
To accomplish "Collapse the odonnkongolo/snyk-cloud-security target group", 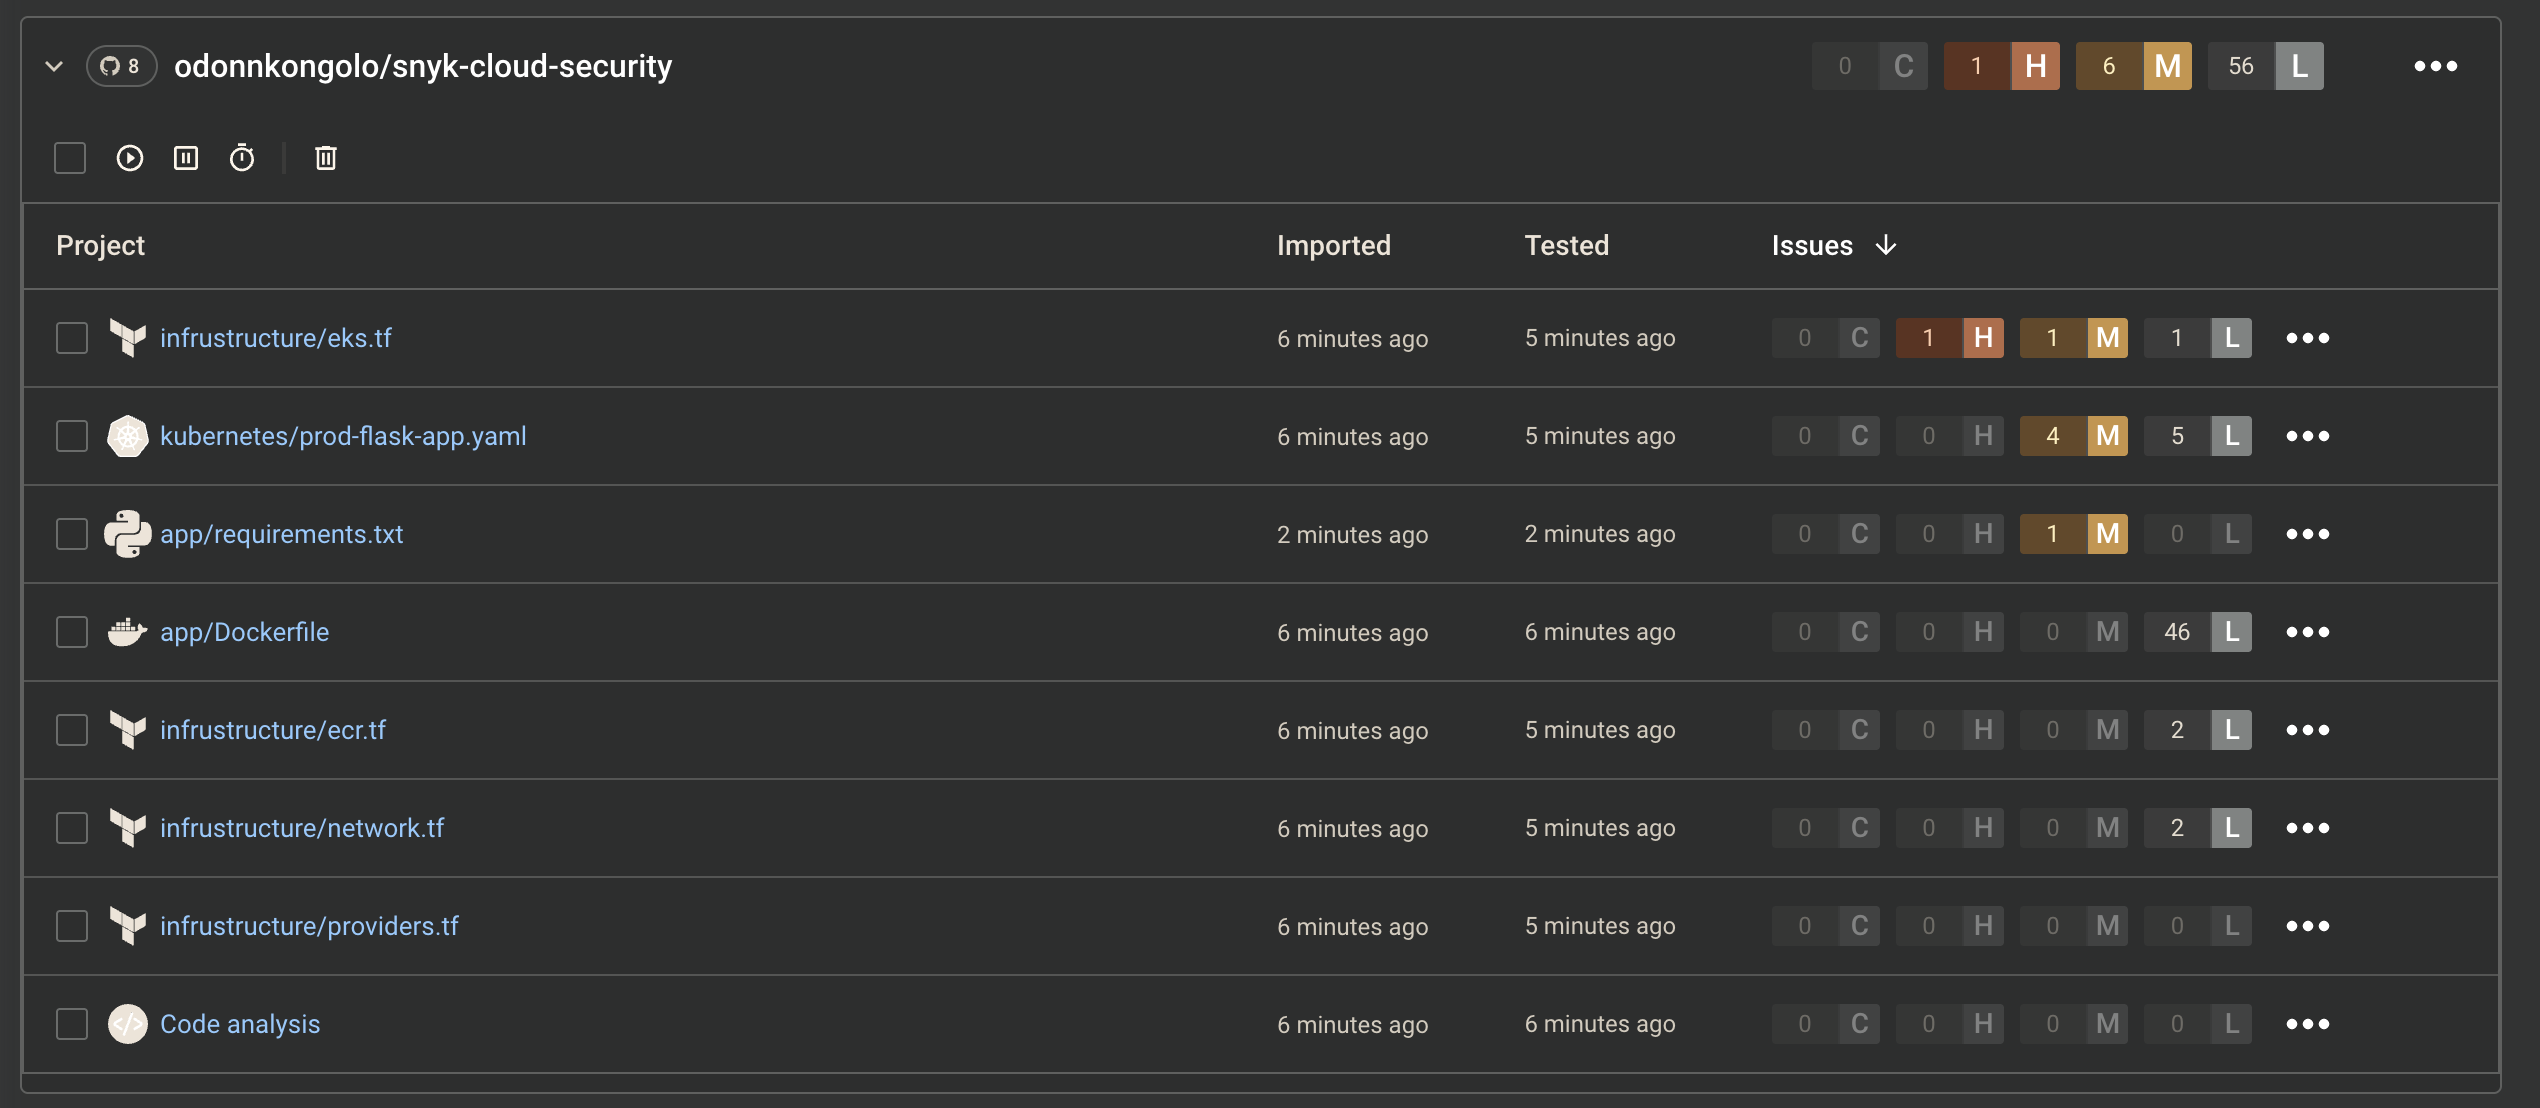I will click(x=54, y=66).
